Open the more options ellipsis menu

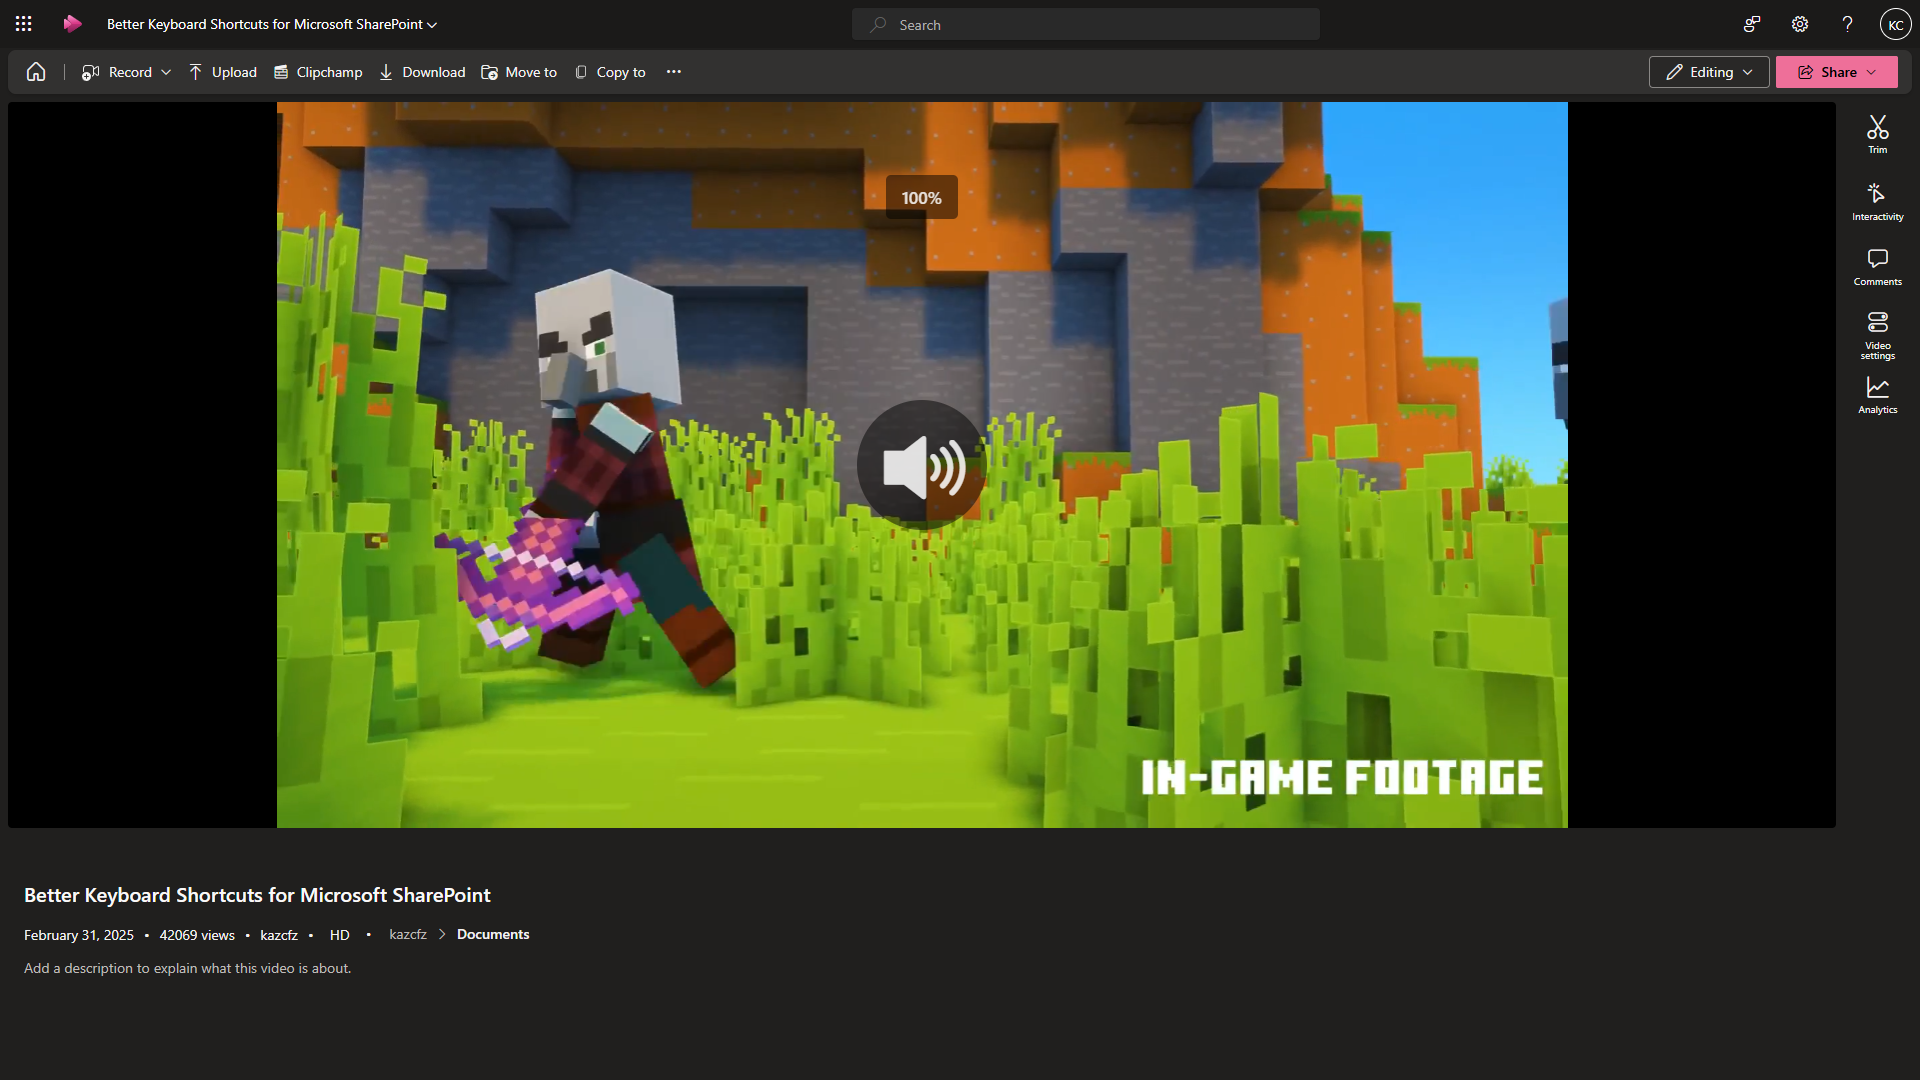coord(674,72)
